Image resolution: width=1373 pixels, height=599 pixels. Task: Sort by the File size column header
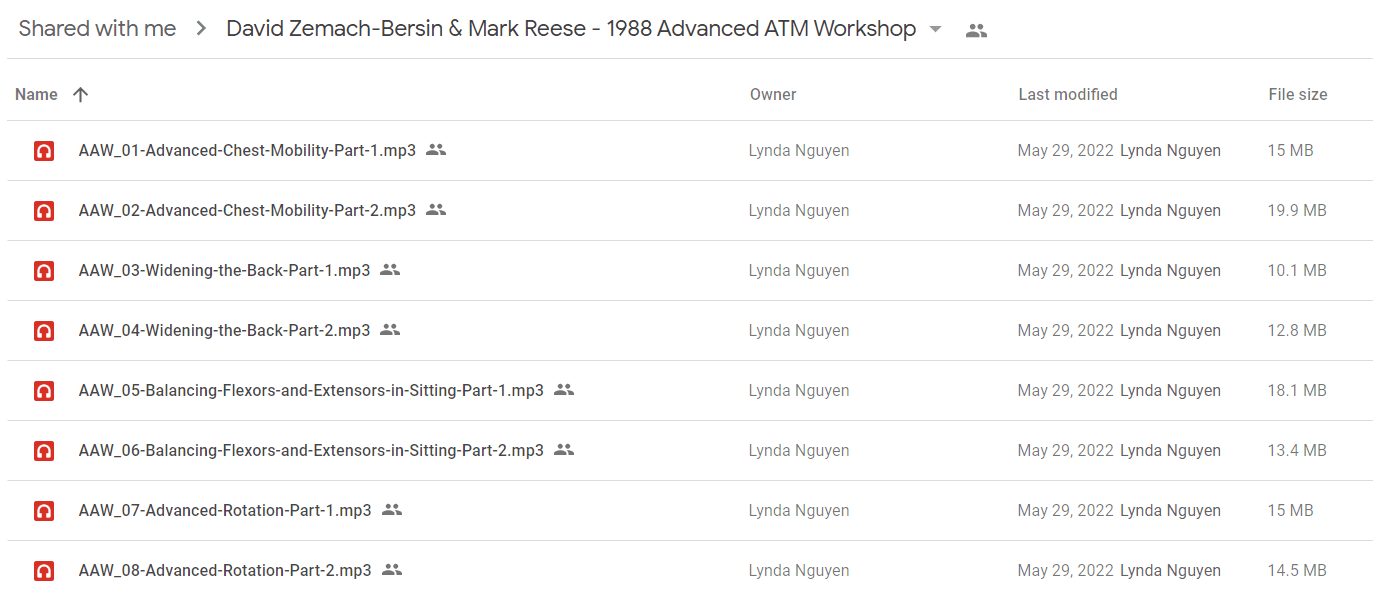click(x=1298, y=94)
